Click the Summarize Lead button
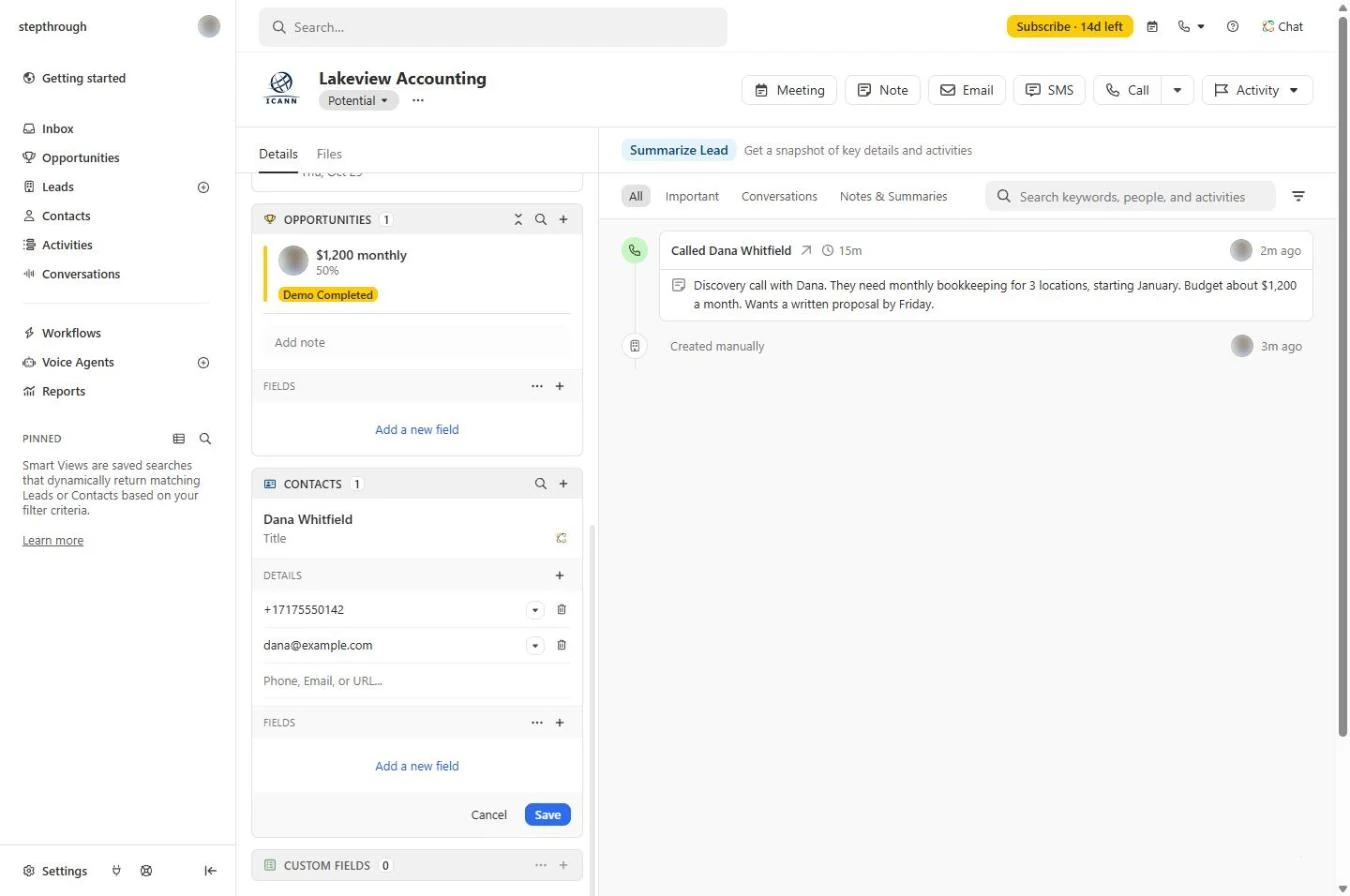Screen dimensions: 1350x896 679,150
